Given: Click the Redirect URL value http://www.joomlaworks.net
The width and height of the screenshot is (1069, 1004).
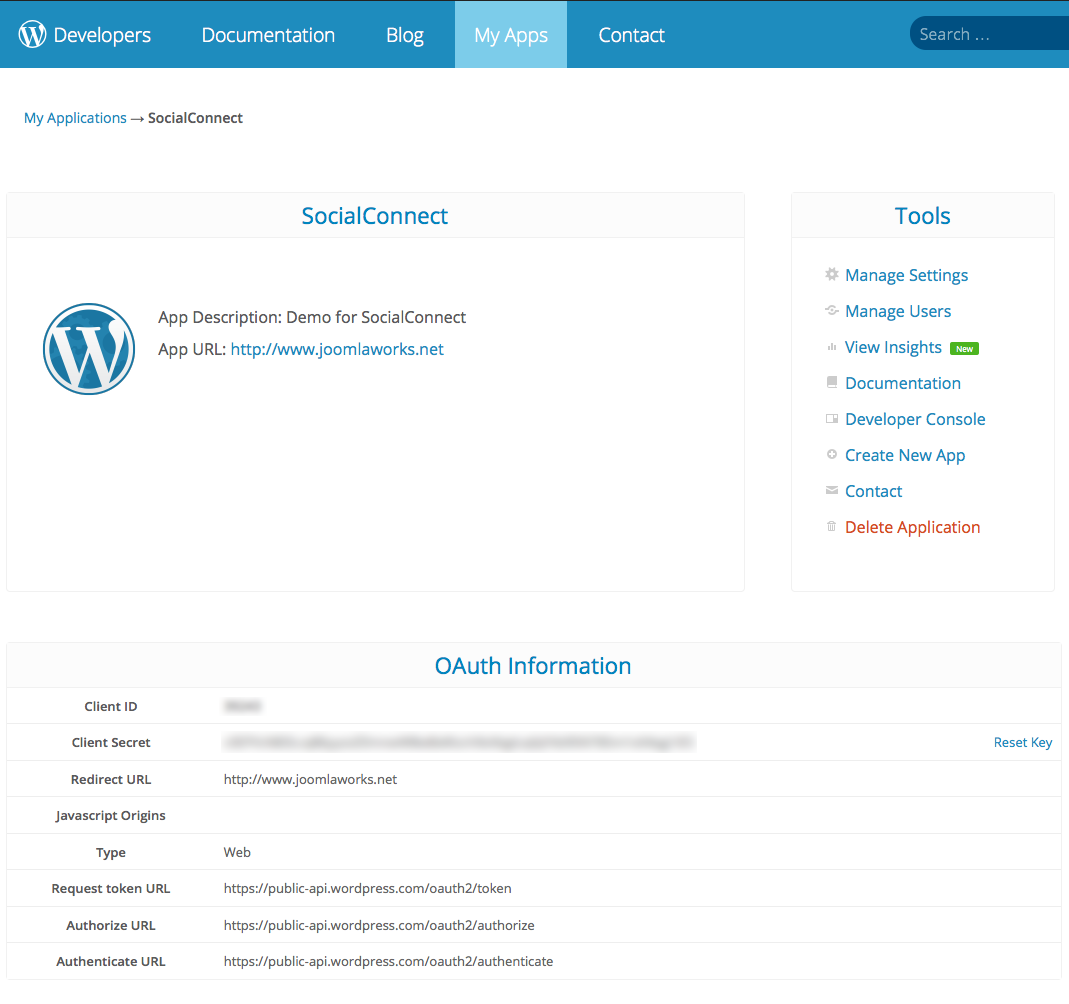Looking at the screenshot, I should pos(310,779).
